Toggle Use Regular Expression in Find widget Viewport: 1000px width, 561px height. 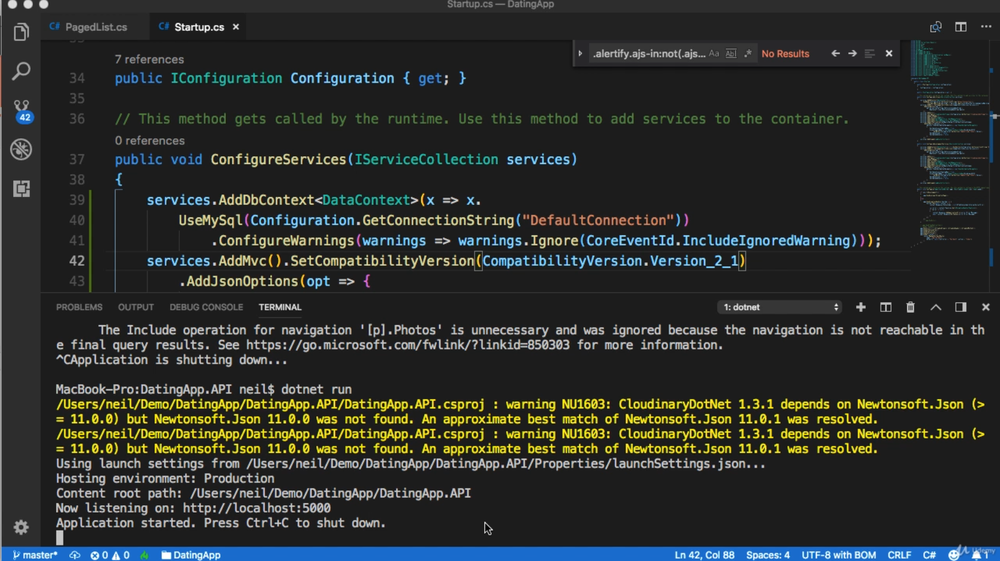(747, 54)
